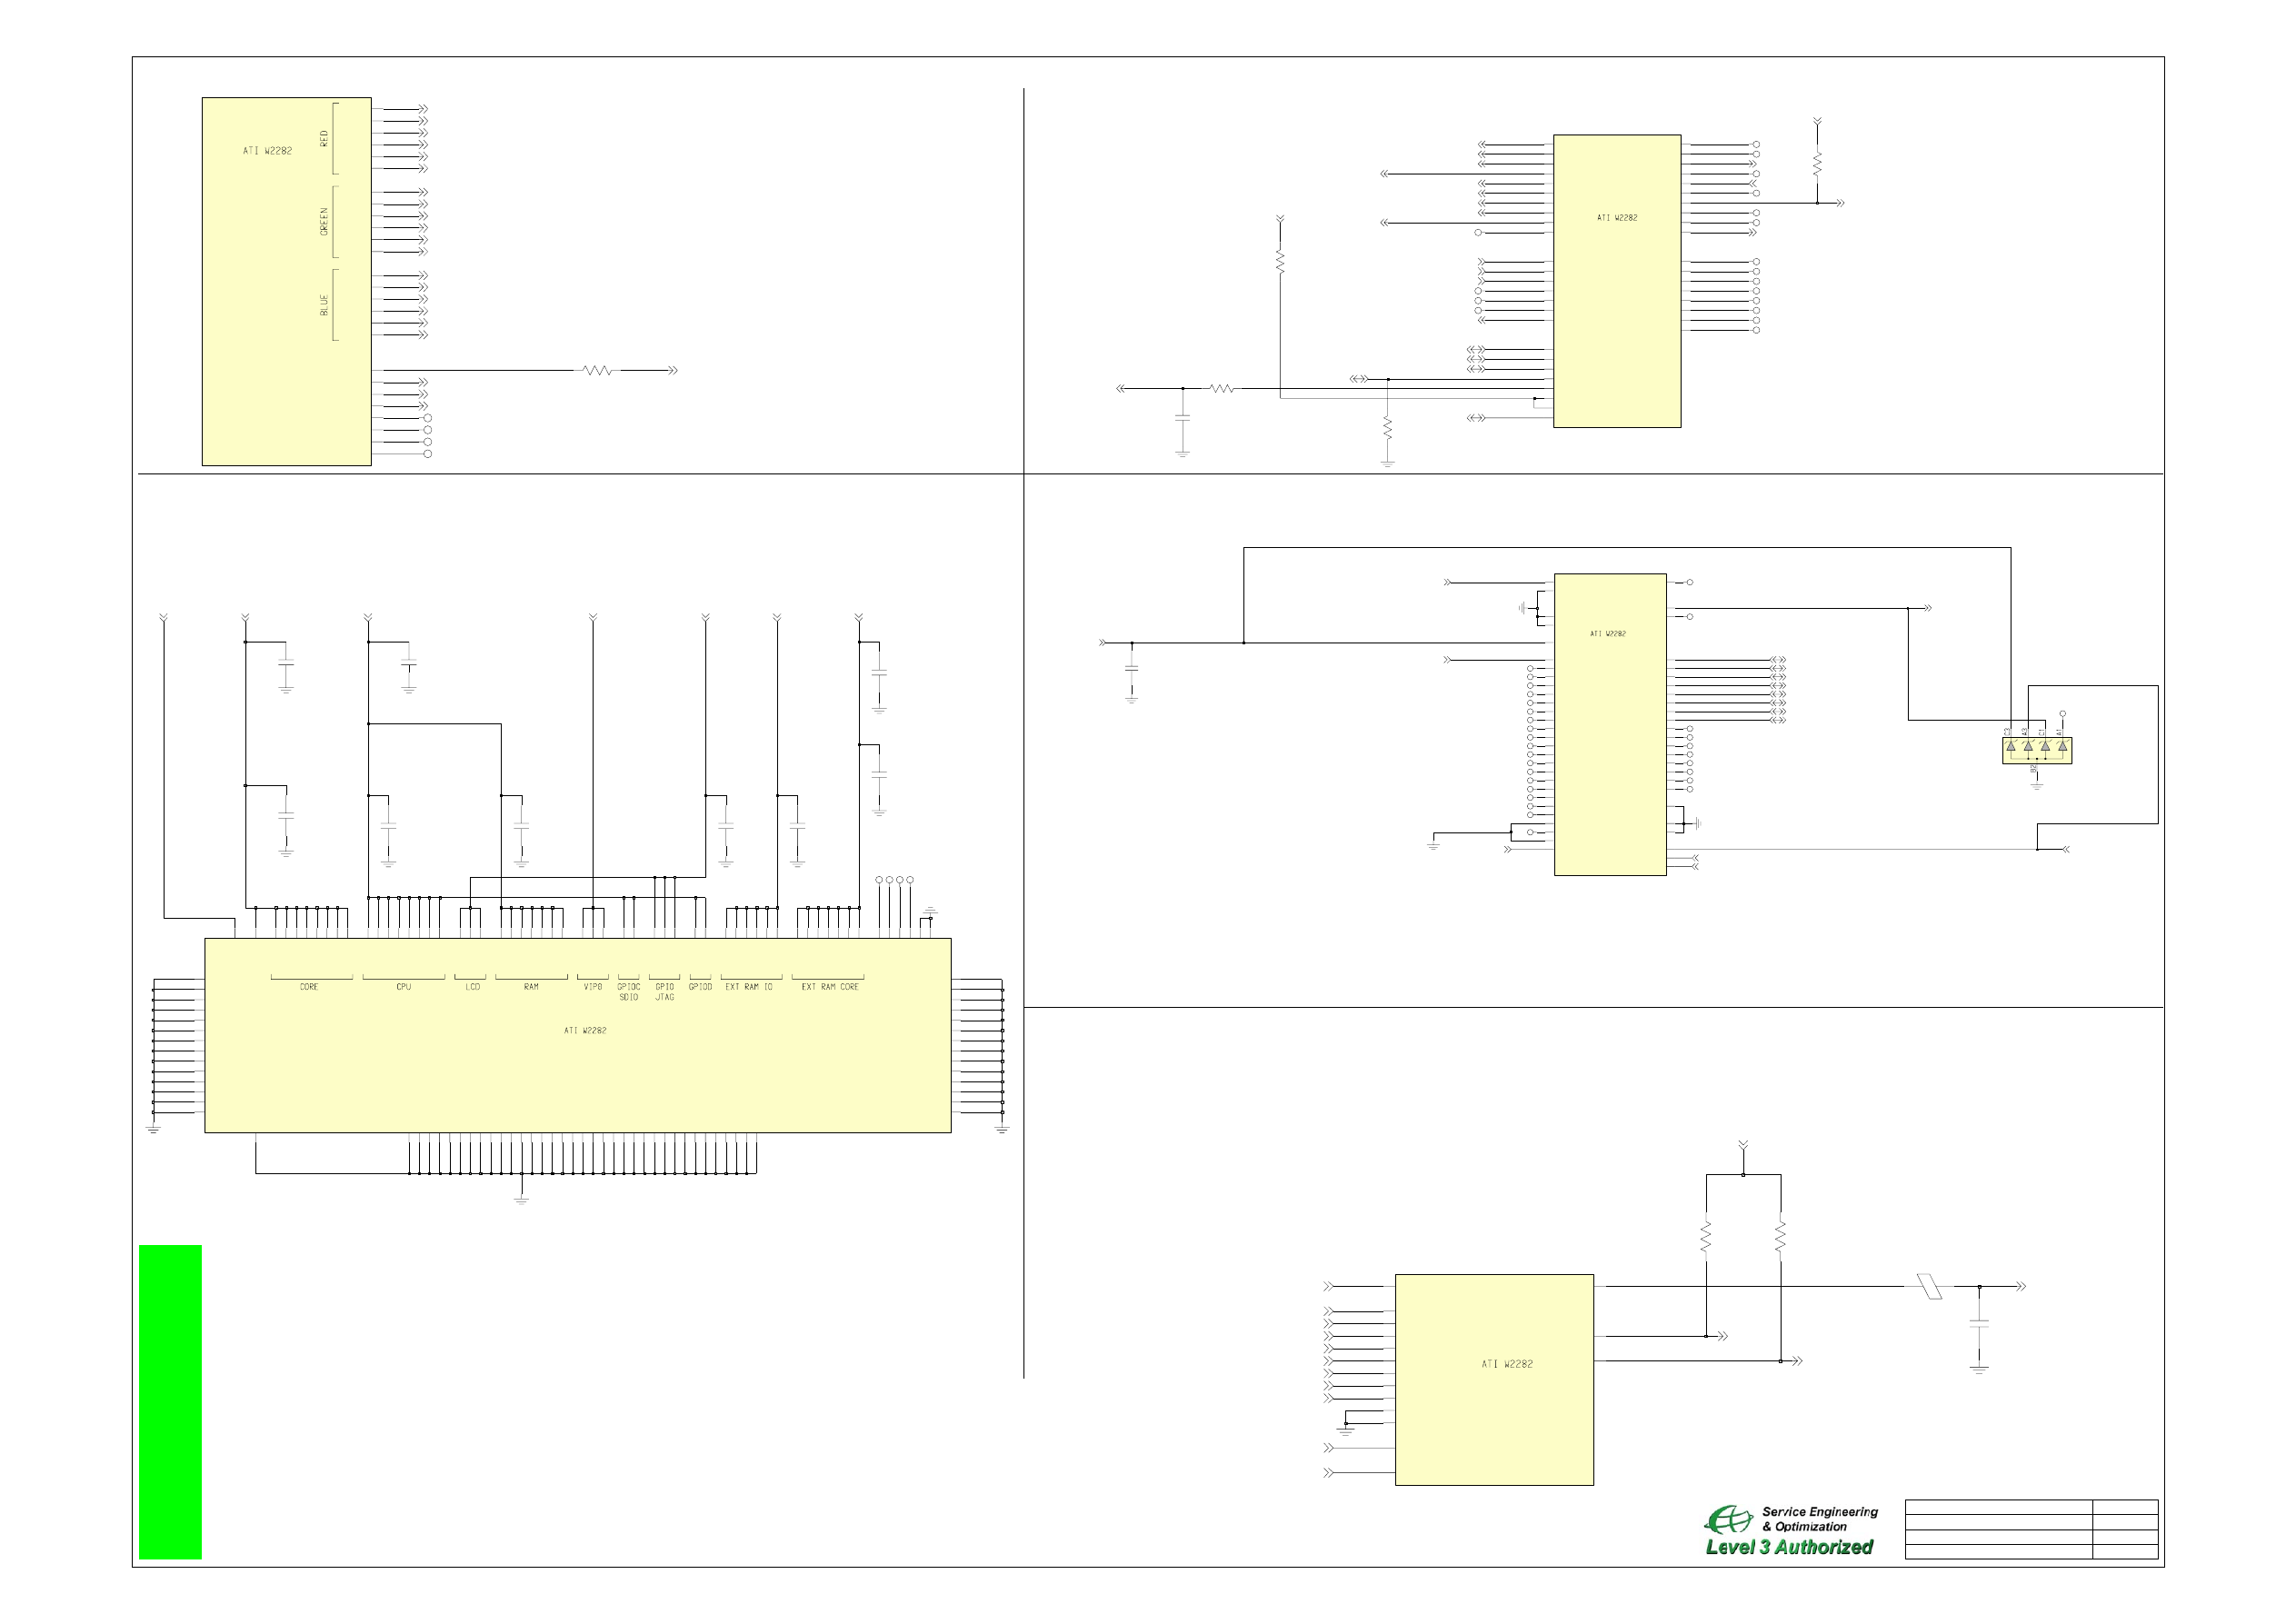The image size is (2296, 1624).
Task: Click the CPU power group label
Action: pos(403,987)
